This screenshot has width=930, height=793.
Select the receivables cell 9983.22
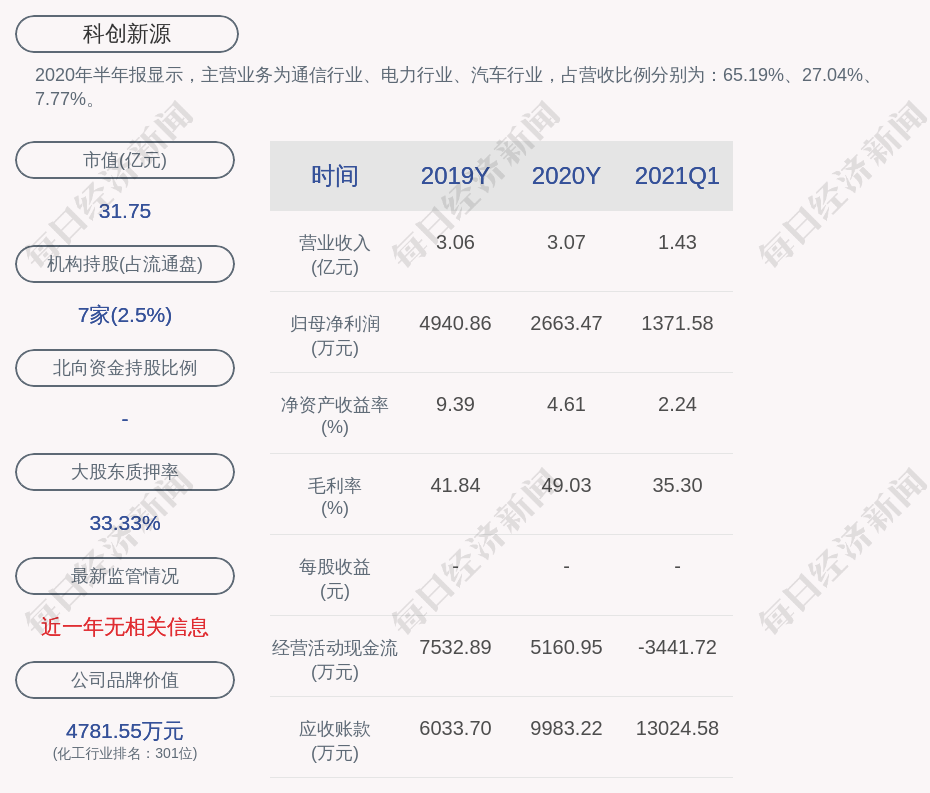click(566, 728)
